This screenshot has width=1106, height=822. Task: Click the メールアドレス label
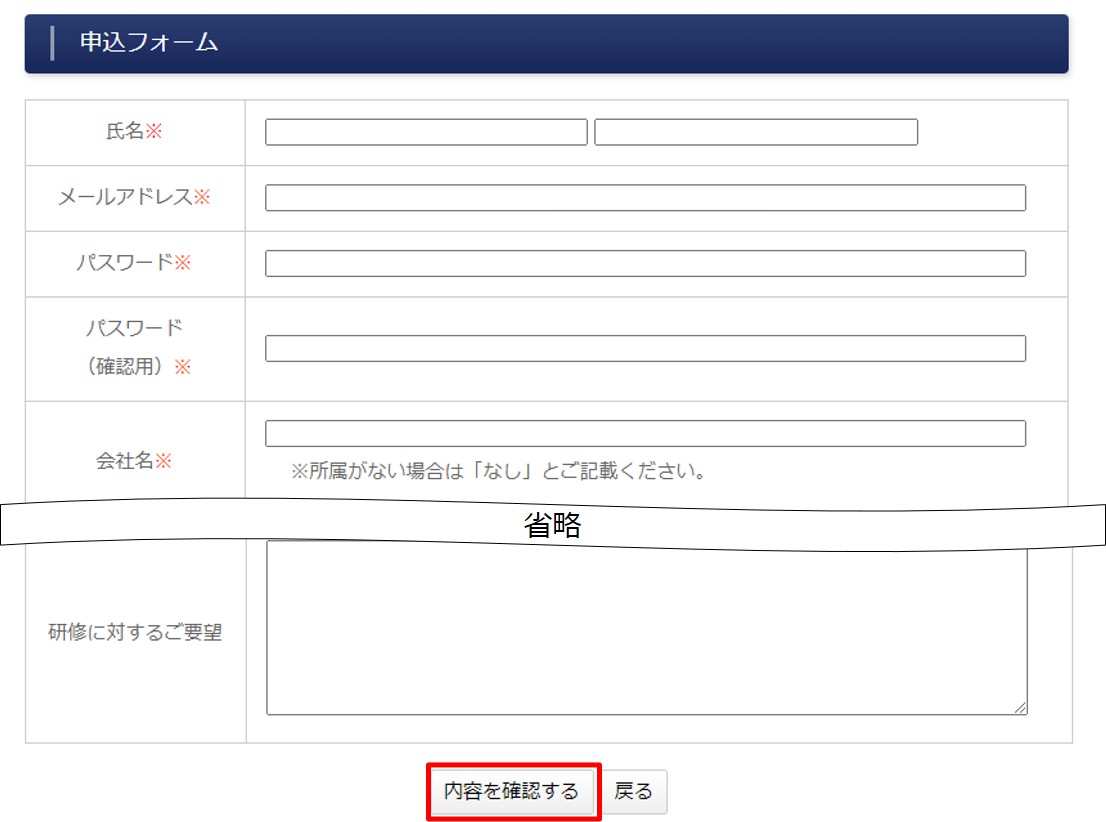tap(134, 197)
